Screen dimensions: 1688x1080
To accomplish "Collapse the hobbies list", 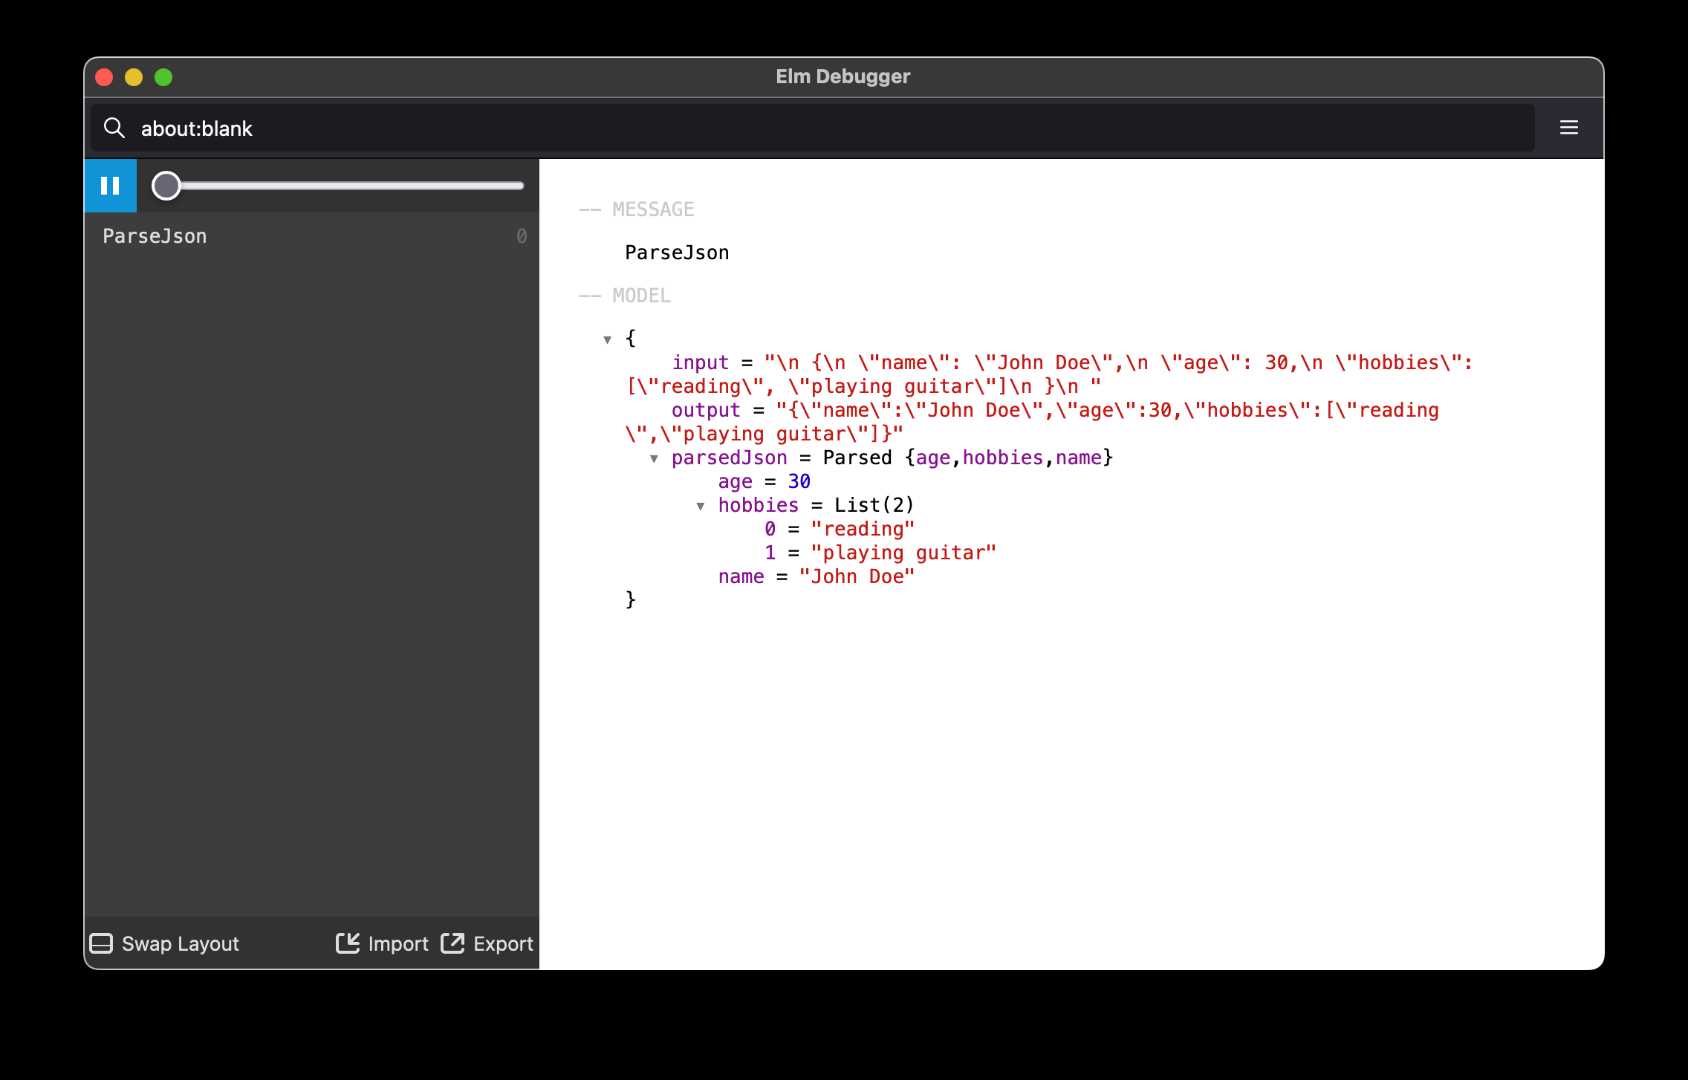I will [x=700, y=506].
